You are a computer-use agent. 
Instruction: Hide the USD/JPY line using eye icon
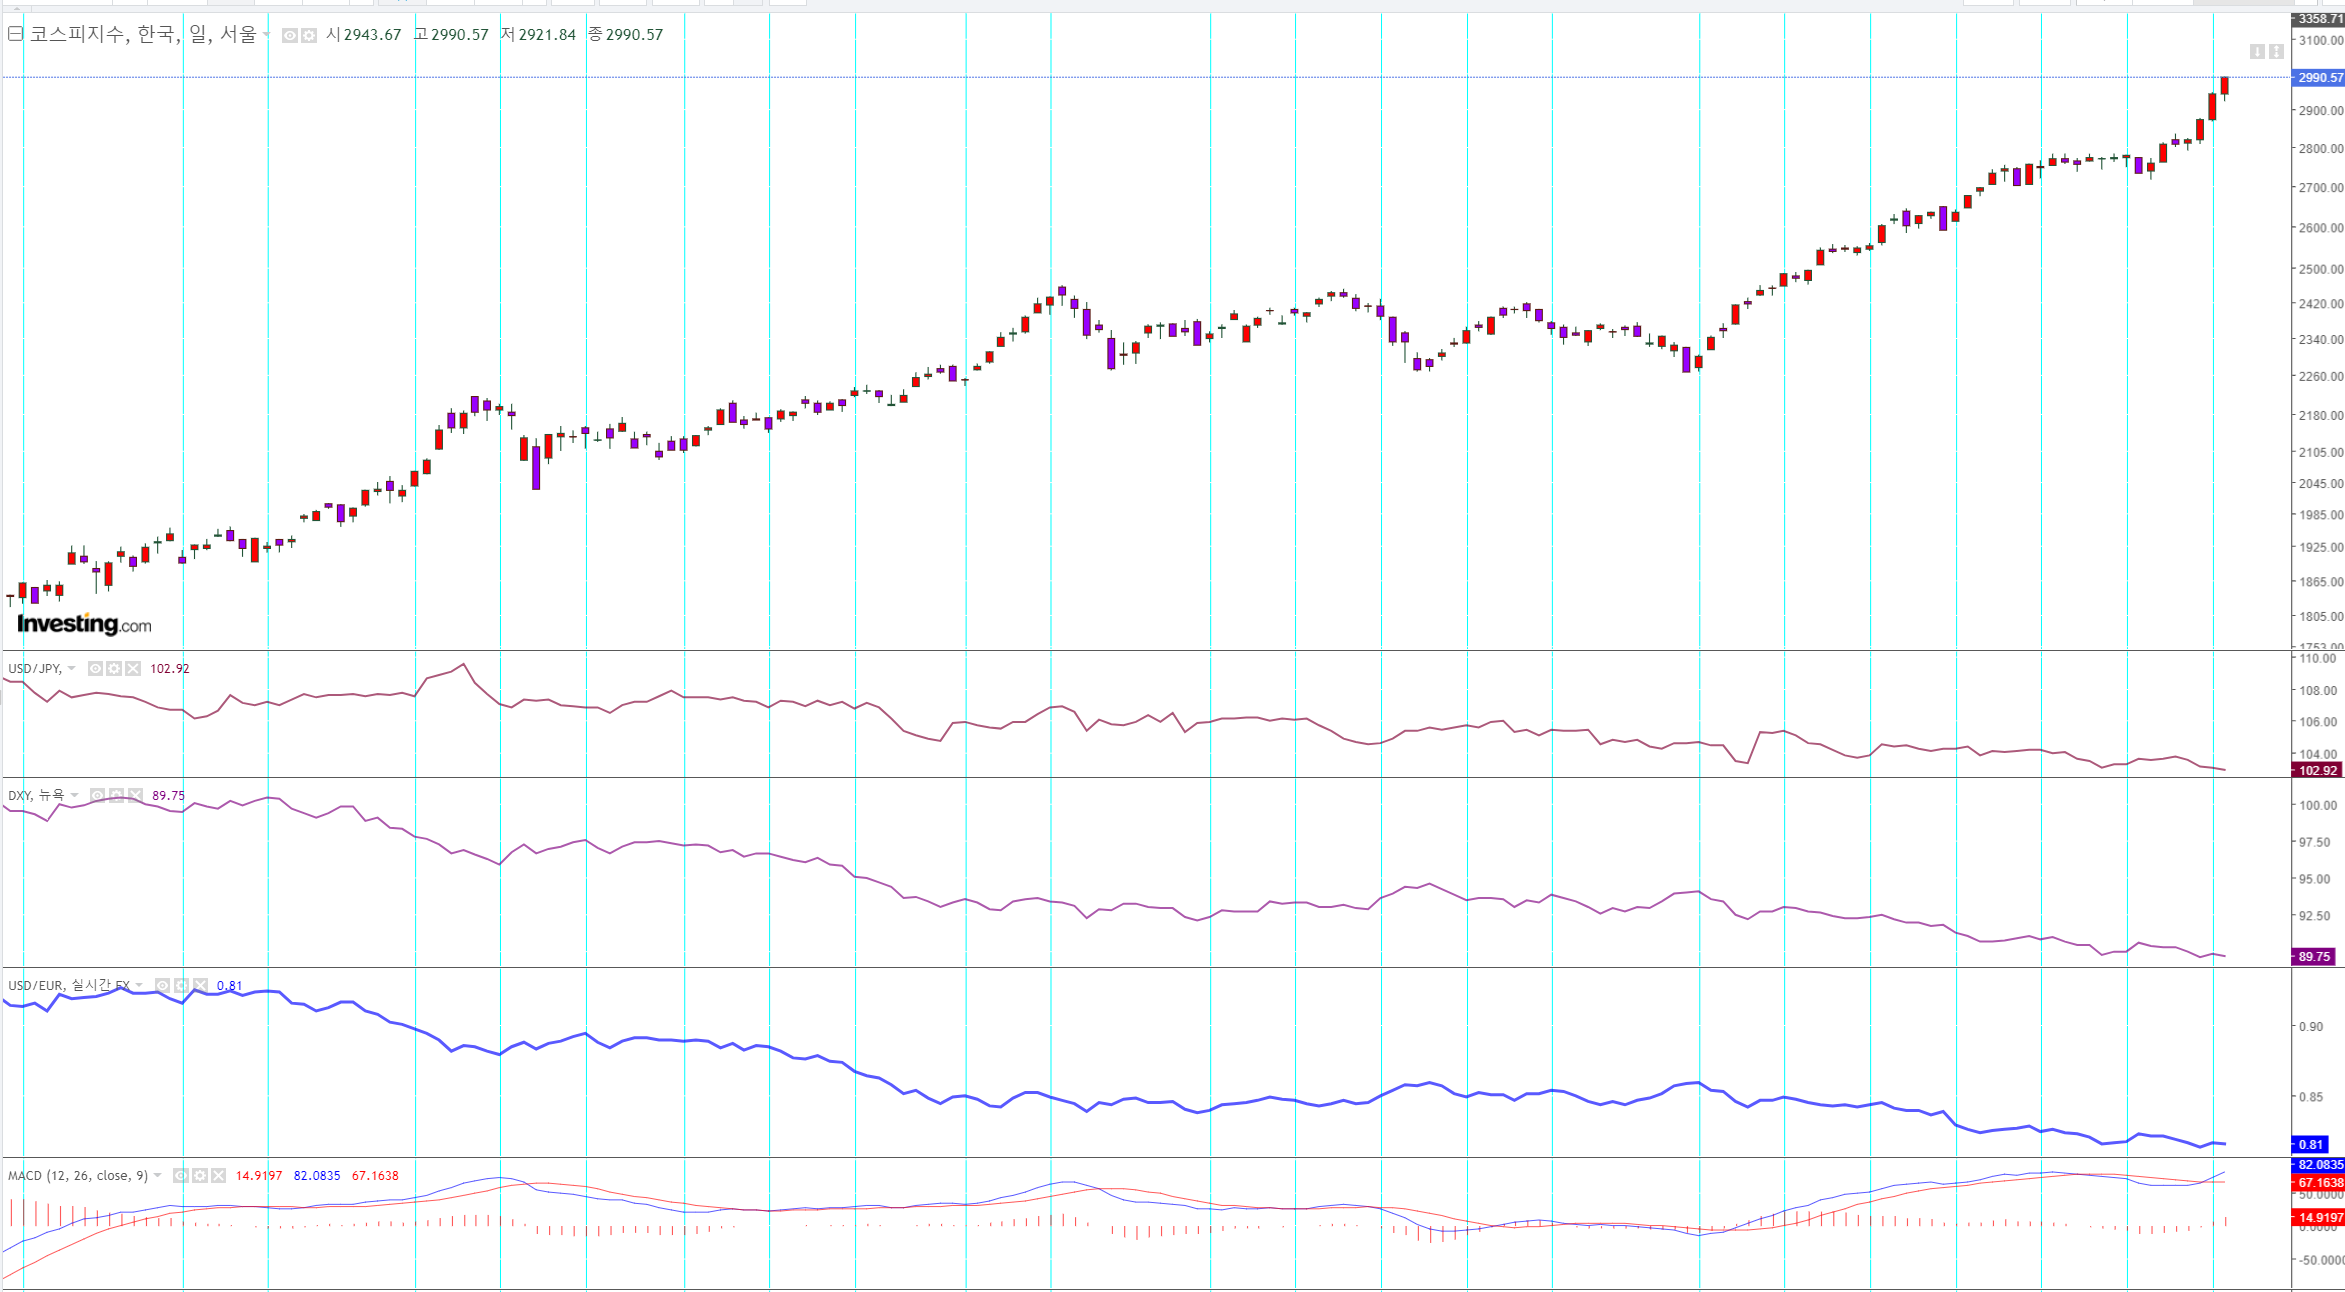click(95, 669)
